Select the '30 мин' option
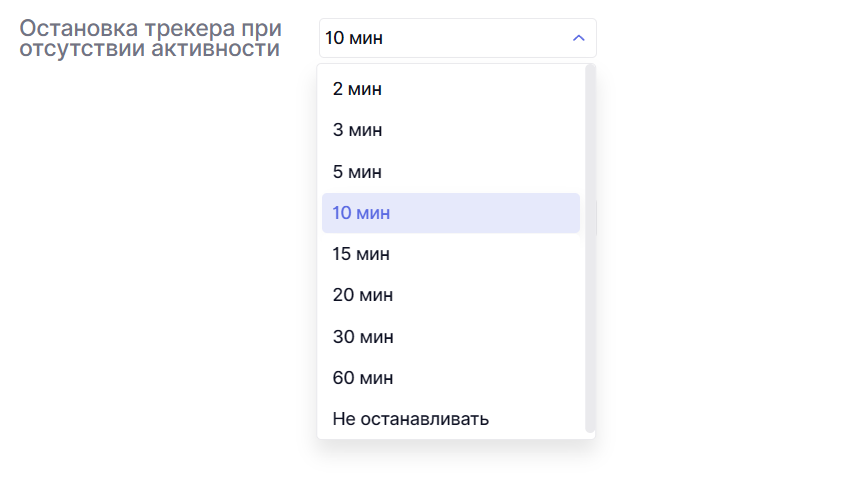The width and height of the screenshot is (850, 487). coord(450,337)
